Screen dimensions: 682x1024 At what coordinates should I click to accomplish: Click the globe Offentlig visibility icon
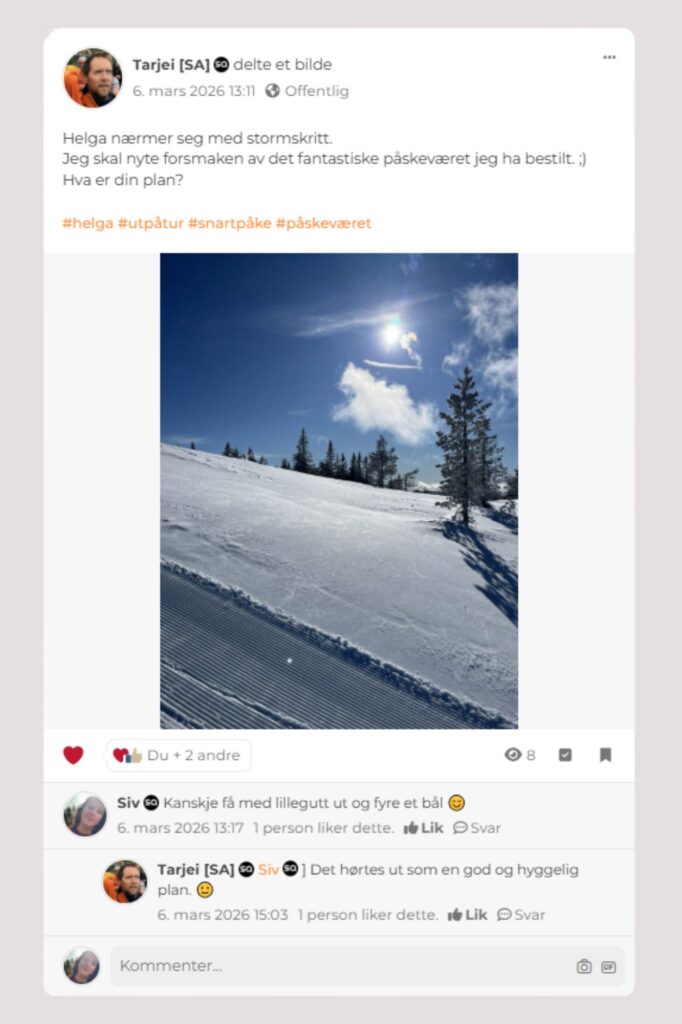click(x=272, y=91)
